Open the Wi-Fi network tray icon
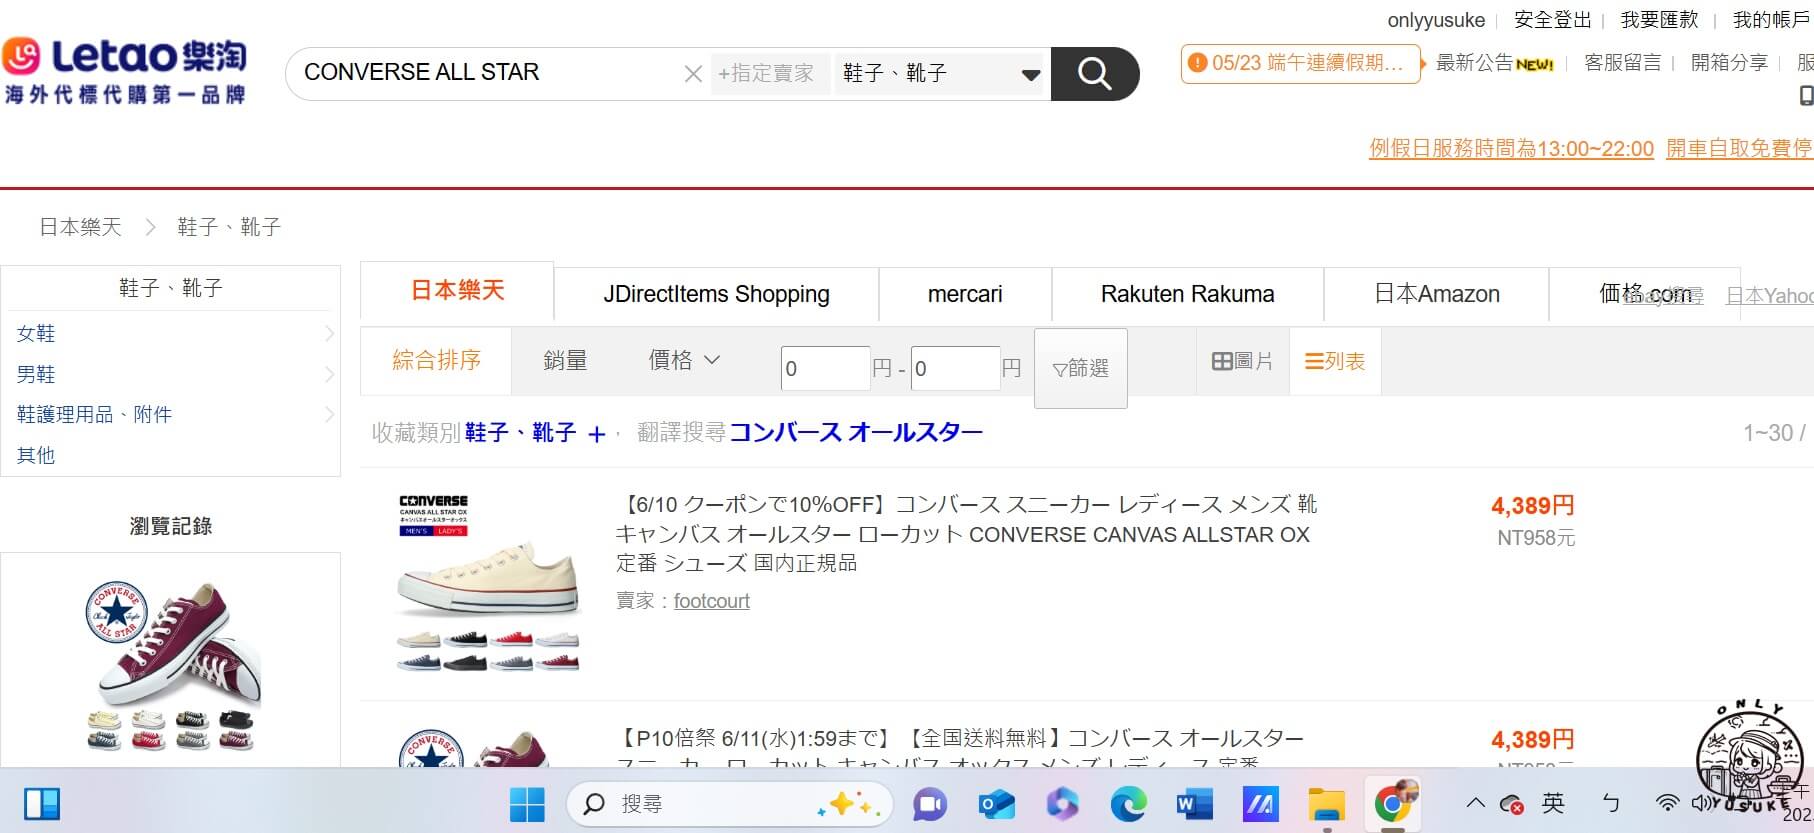This screenshot has height=833, width=1814. [1667, 803]
